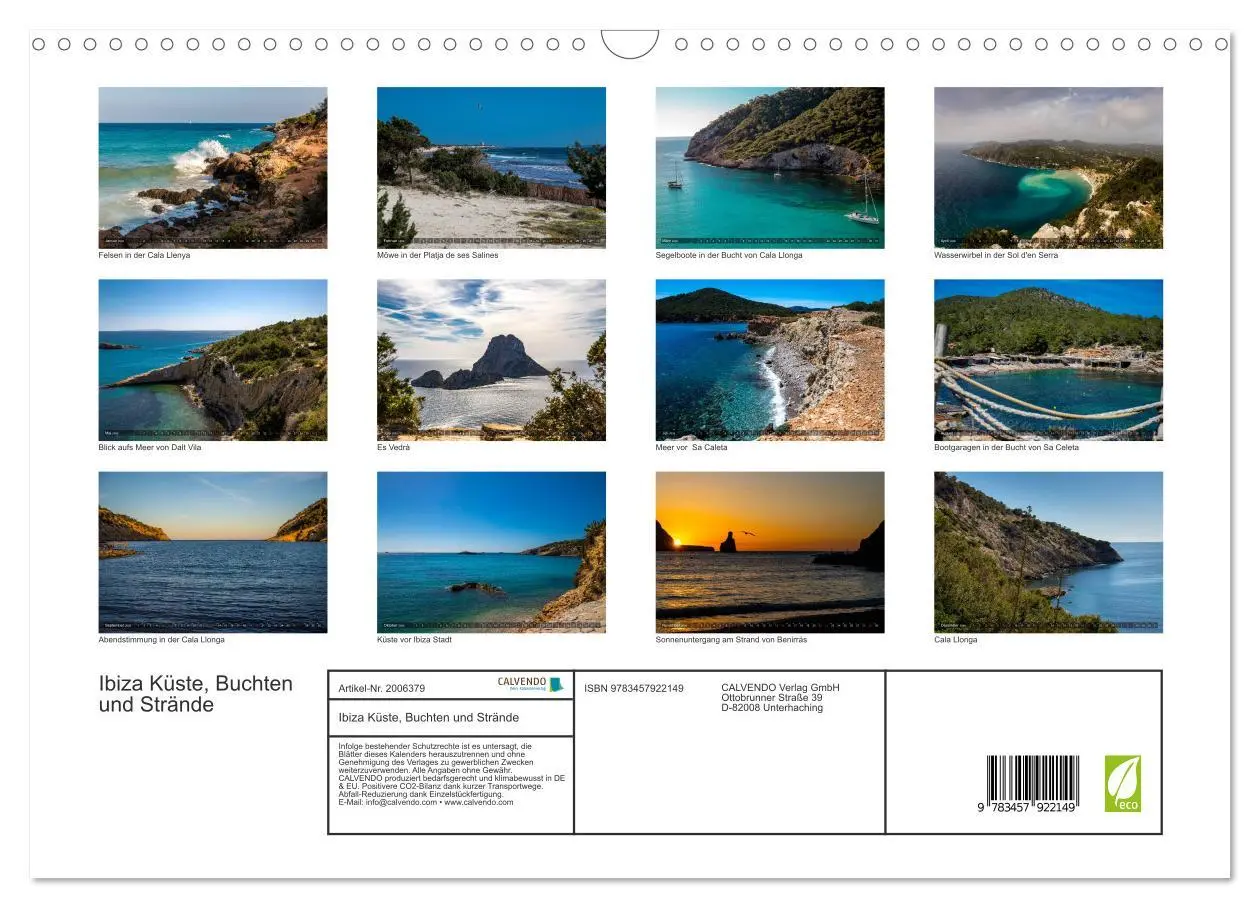Click caption 'Meer vor Sa Caleta'

click(x=692, y=447)
